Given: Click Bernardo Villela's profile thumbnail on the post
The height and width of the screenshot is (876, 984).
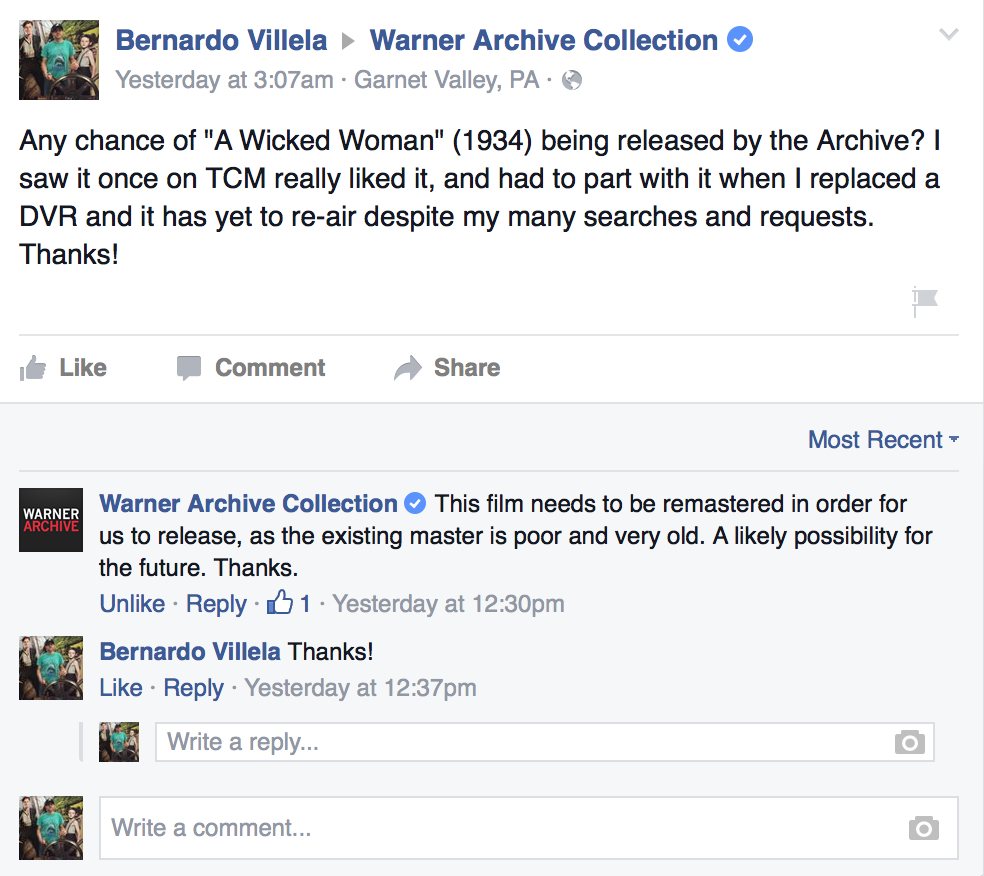Looking at the screenshot, I should [58, 60].
